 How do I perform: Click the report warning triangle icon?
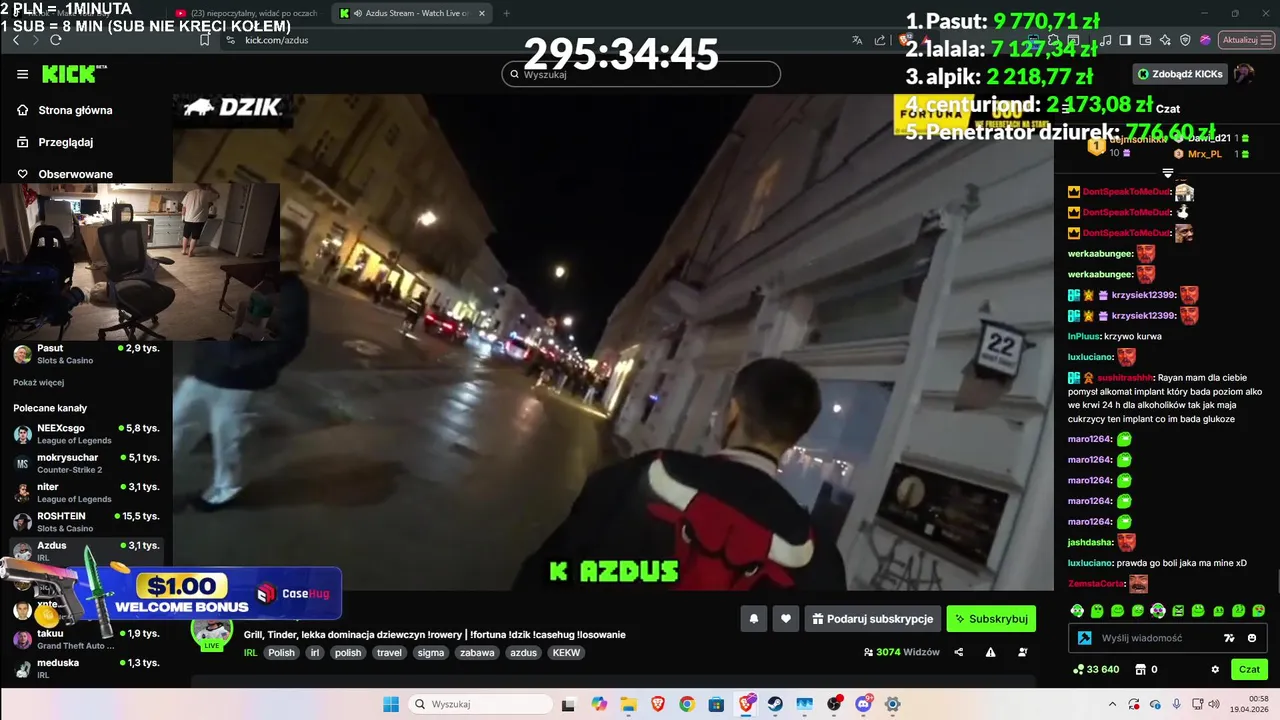click(x=990, y=652)
